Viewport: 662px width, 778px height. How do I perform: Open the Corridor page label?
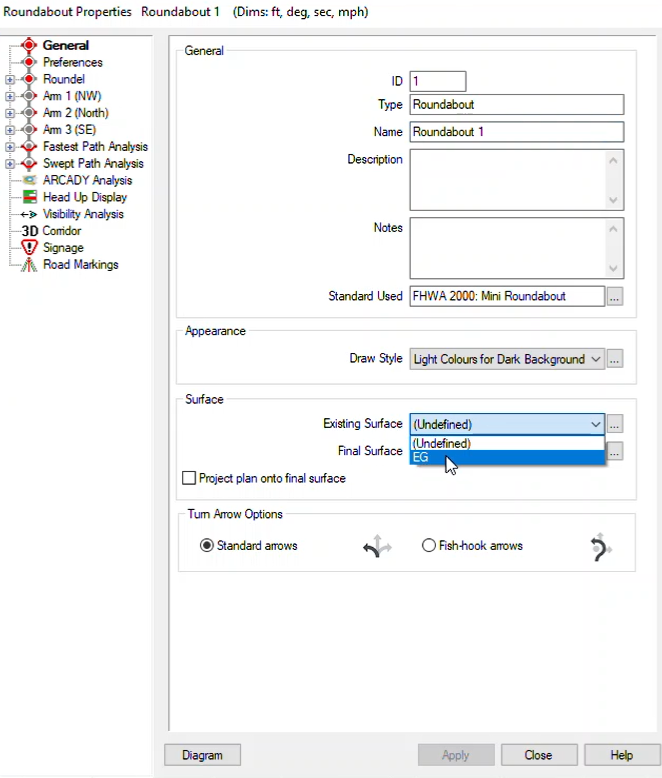pos(62,231)
